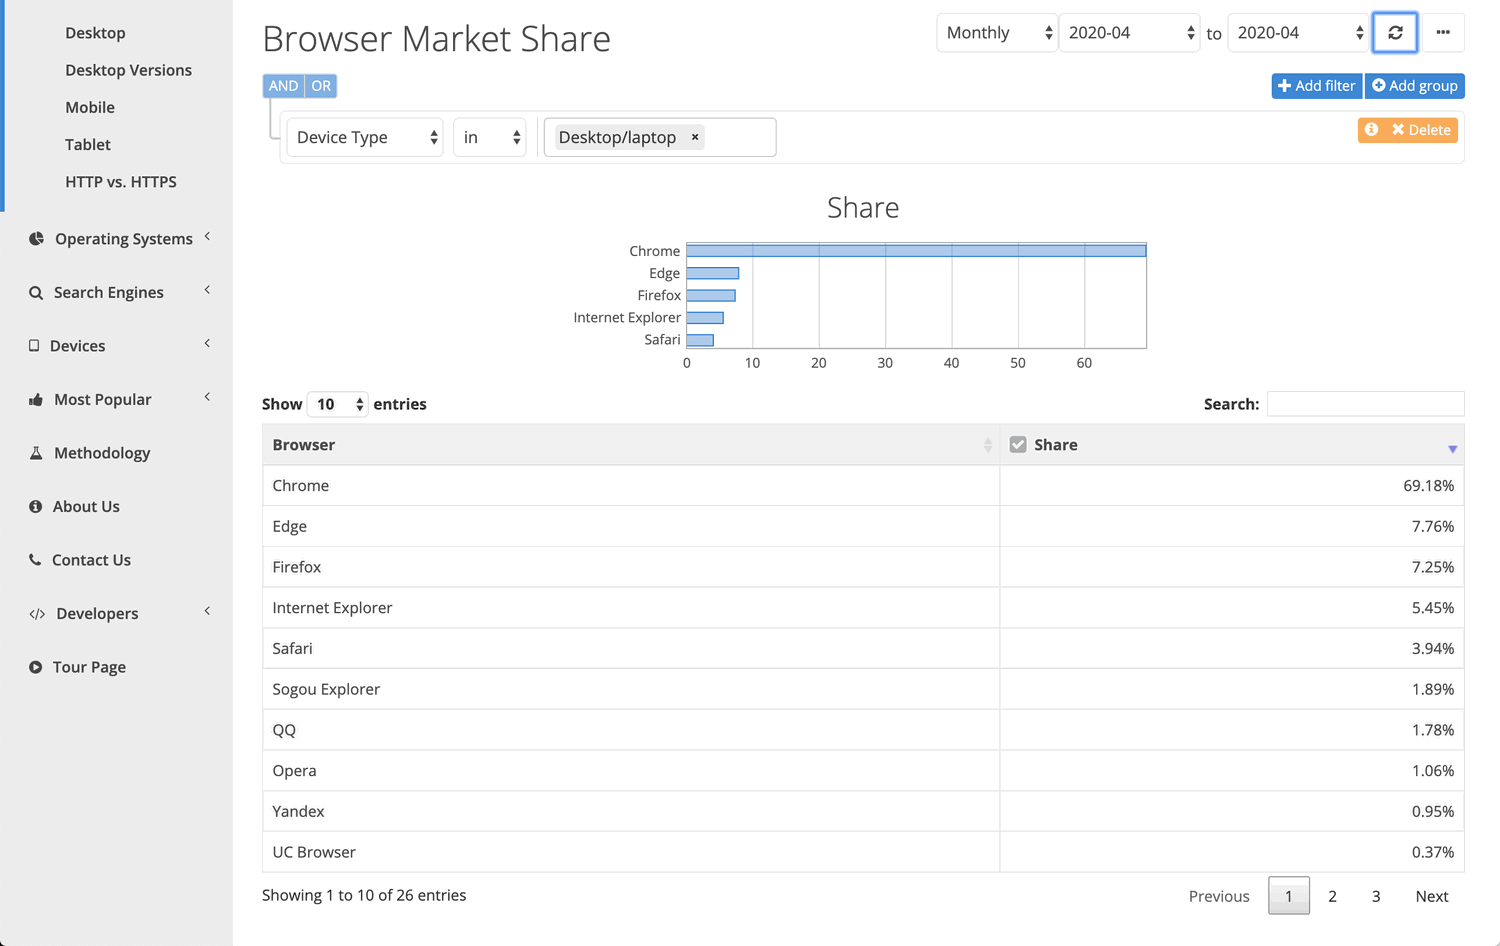Select the Developers code icon in sidebar
The height and width of the screenshot is (946, 1500).
click(35, 613)
